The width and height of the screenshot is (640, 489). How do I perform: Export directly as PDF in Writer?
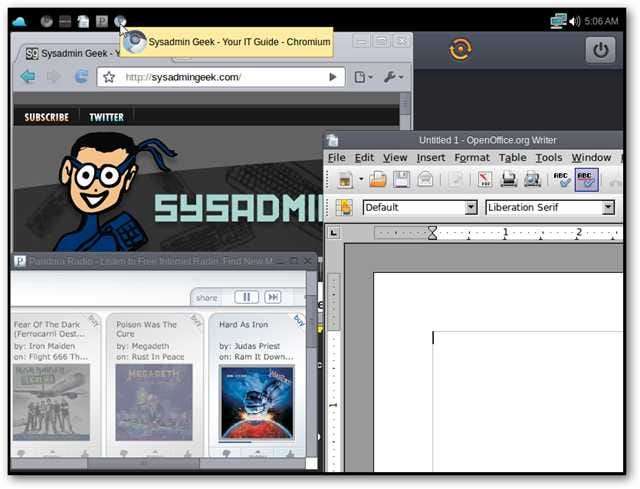point(485,179)
